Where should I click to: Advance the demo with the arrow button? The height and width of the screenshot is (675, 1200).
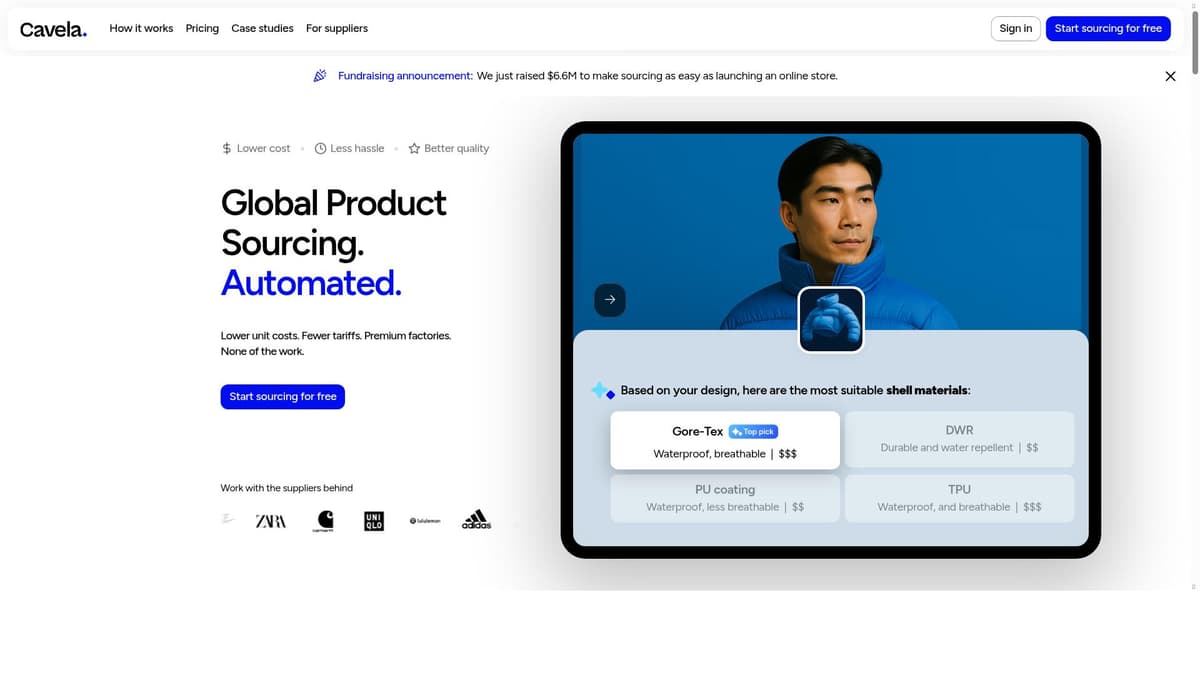coord(610,300)
